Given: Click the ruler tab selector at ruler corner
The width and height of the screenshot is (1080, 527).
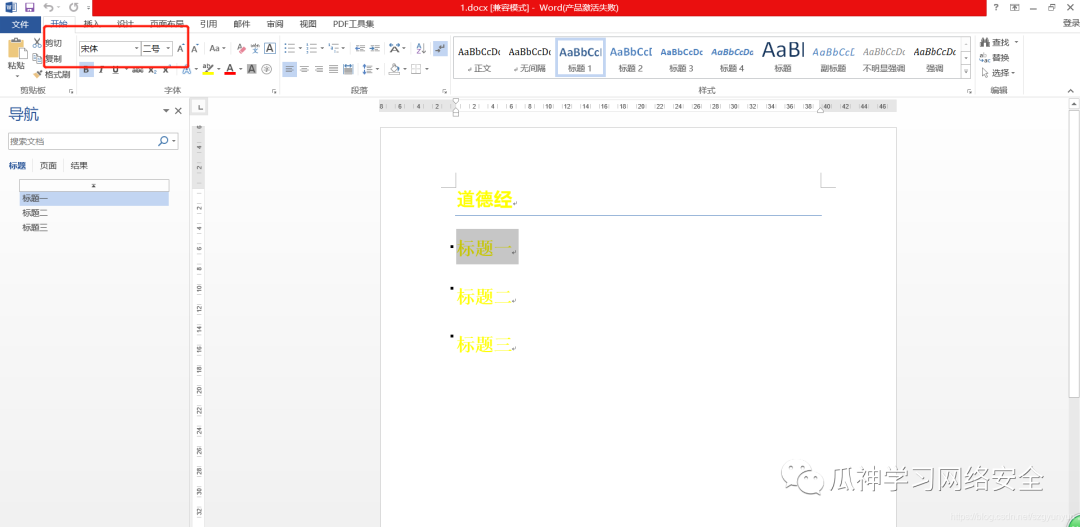Looking at the screenshot, I should (198, 107).
